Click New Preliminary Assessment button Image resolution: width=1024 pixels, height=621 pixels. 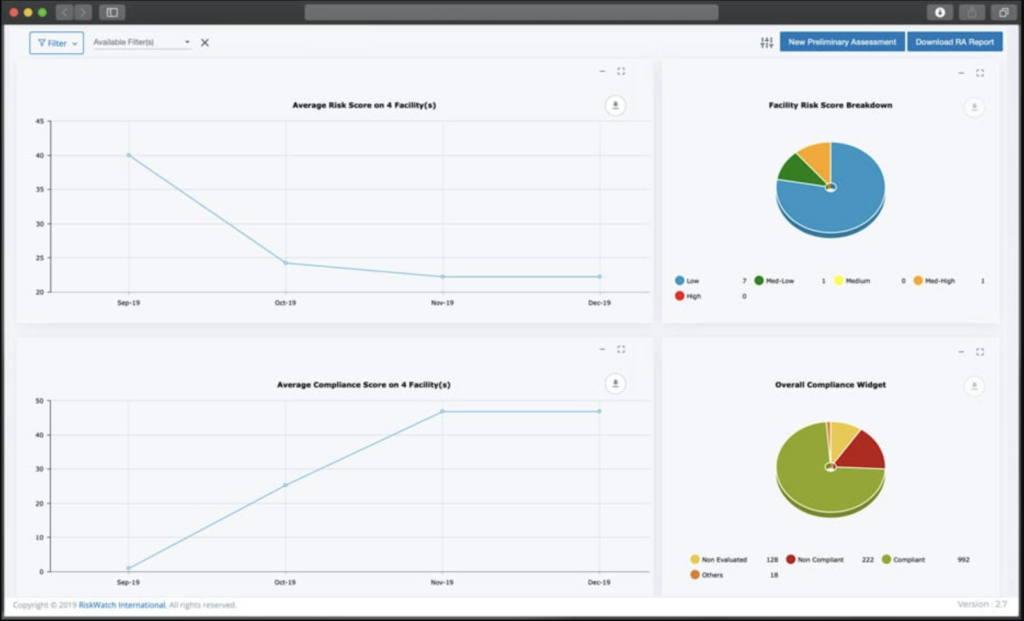pyautogui.click(x=842, y=42)
